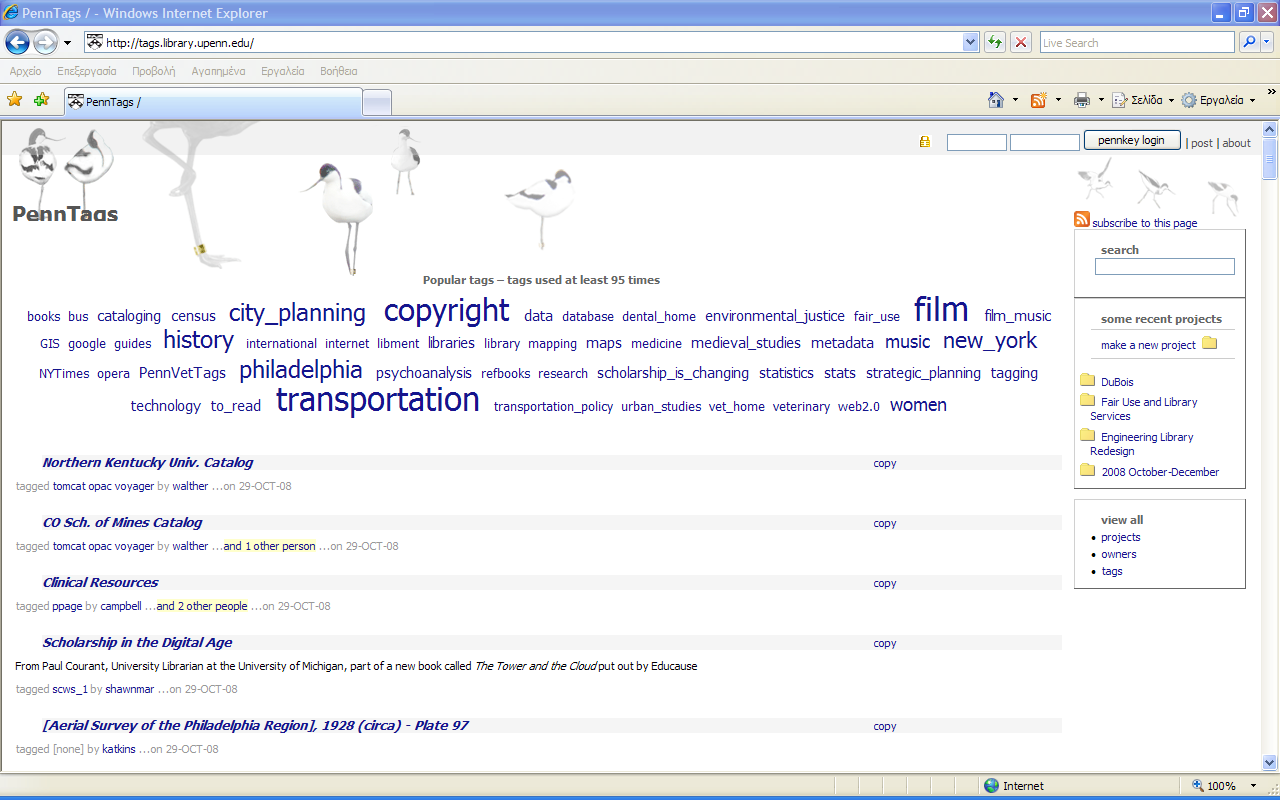Click the first login username field
Image resolution: width=1280 pixels, height=800 pixels.
(x=977, y=142)
